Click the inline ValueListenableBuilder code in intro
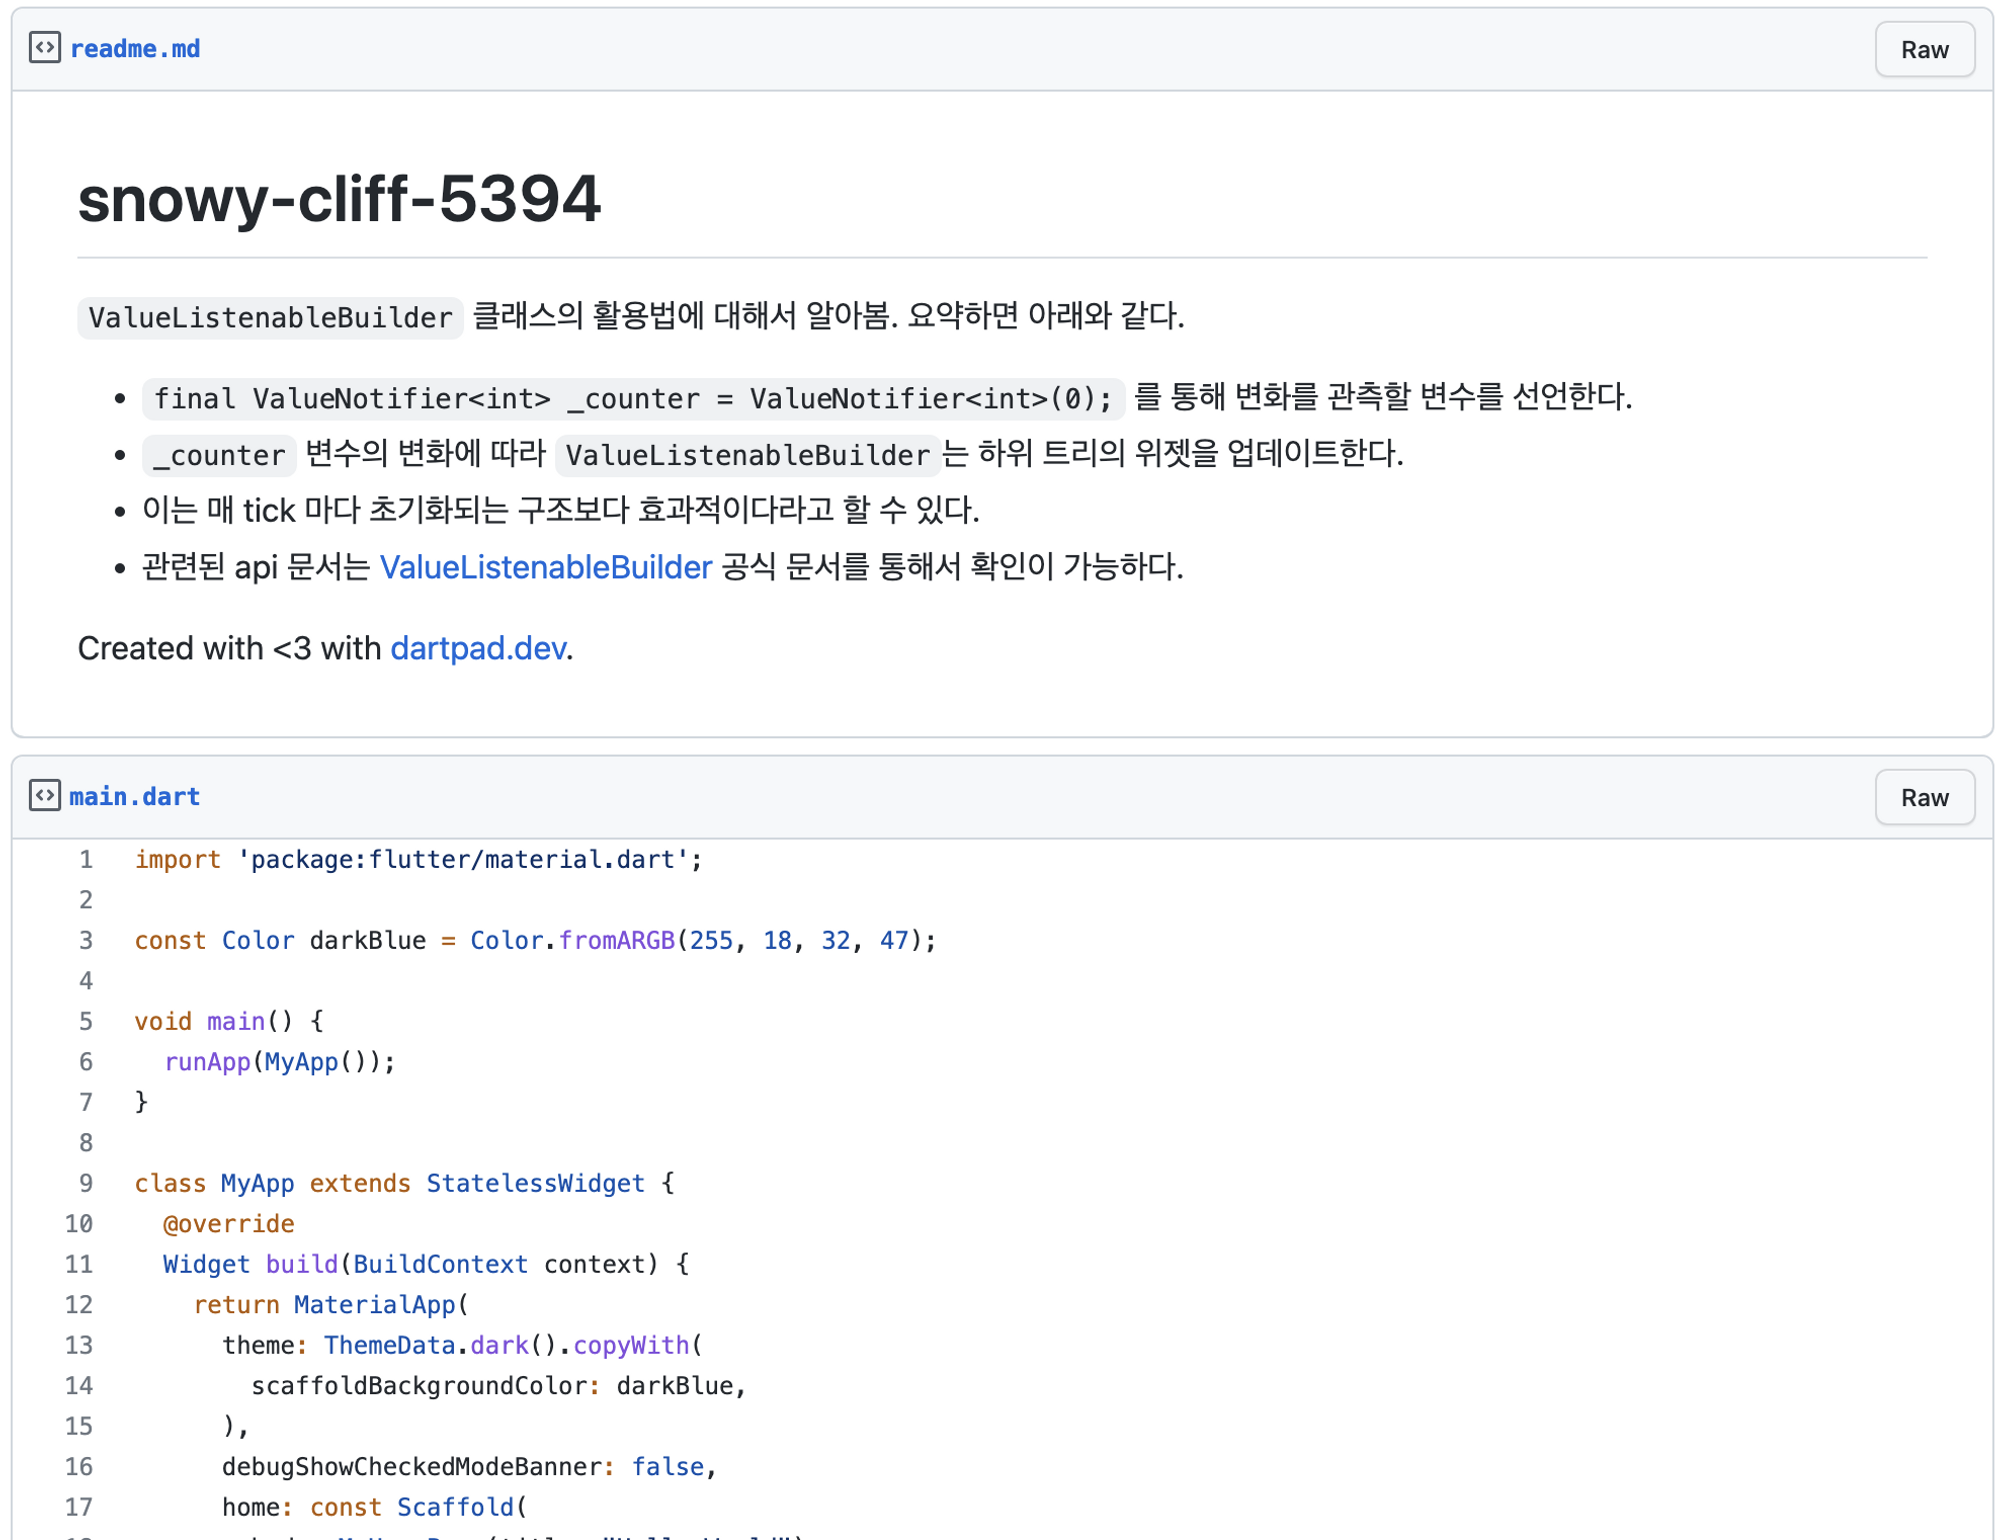Screen dimensions: 2000x1540 point(270,318)
